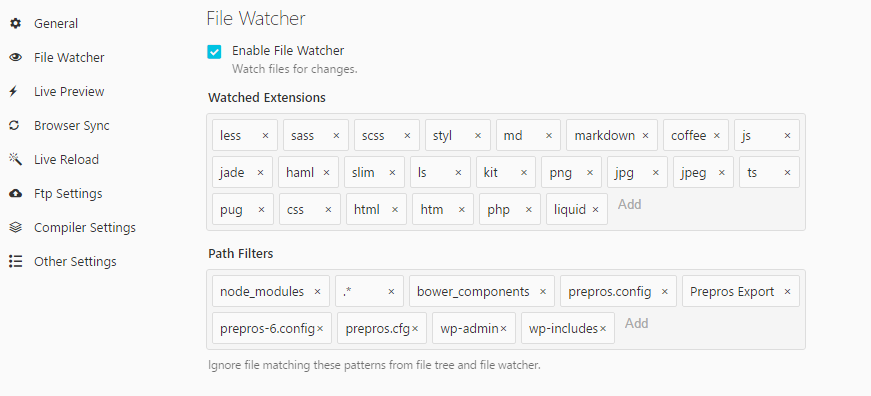
Task: Remove the liquid extension tag
Action: tap(595, 210)
